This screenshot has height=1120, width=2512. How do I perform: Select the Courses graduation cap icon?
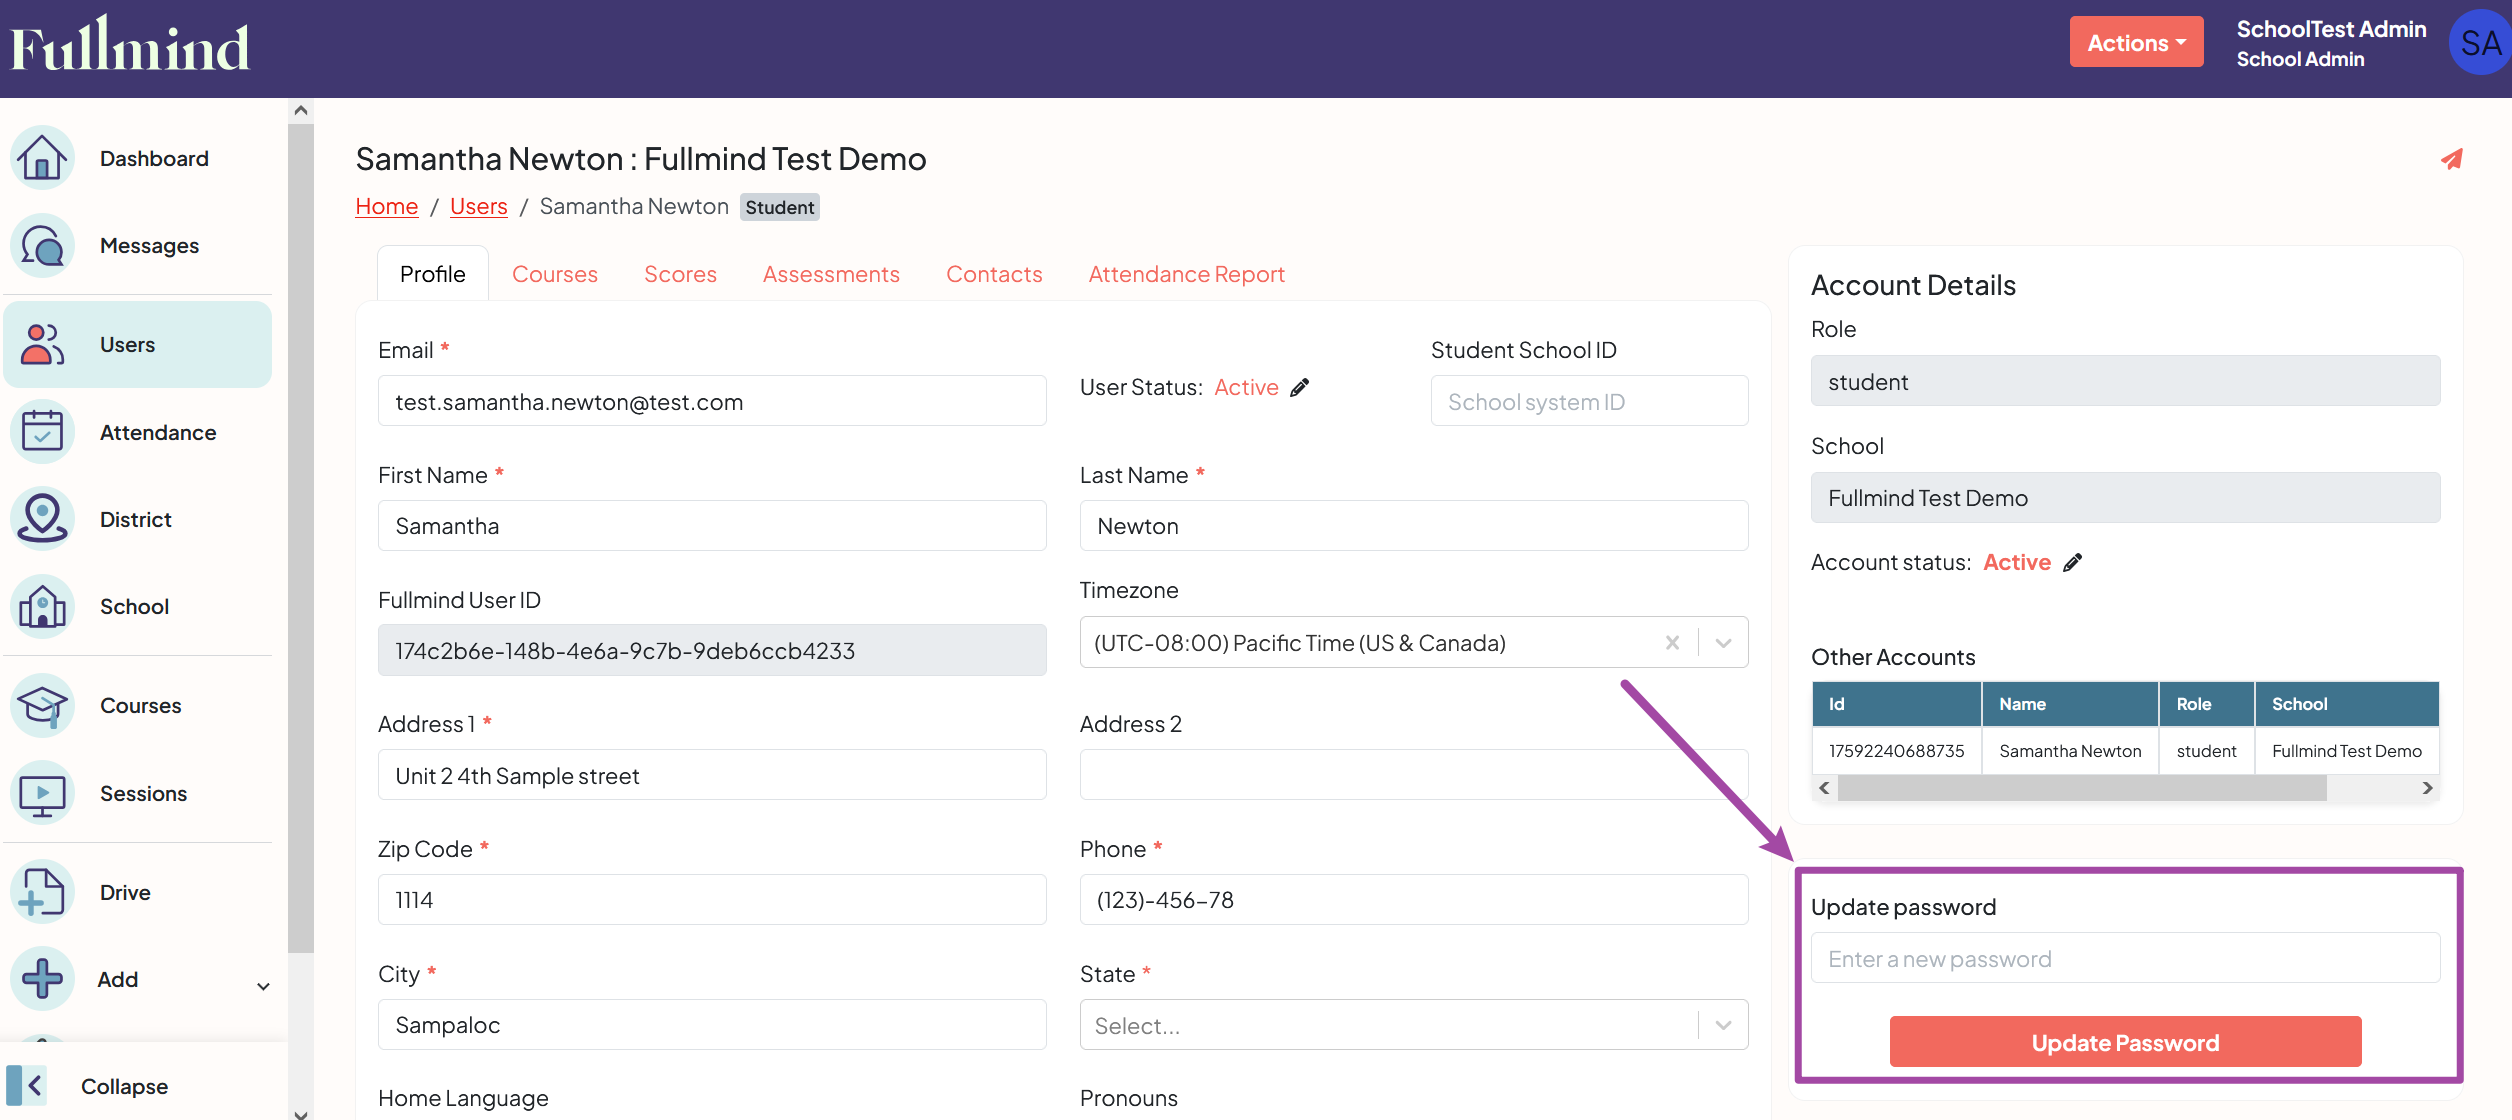42,705
